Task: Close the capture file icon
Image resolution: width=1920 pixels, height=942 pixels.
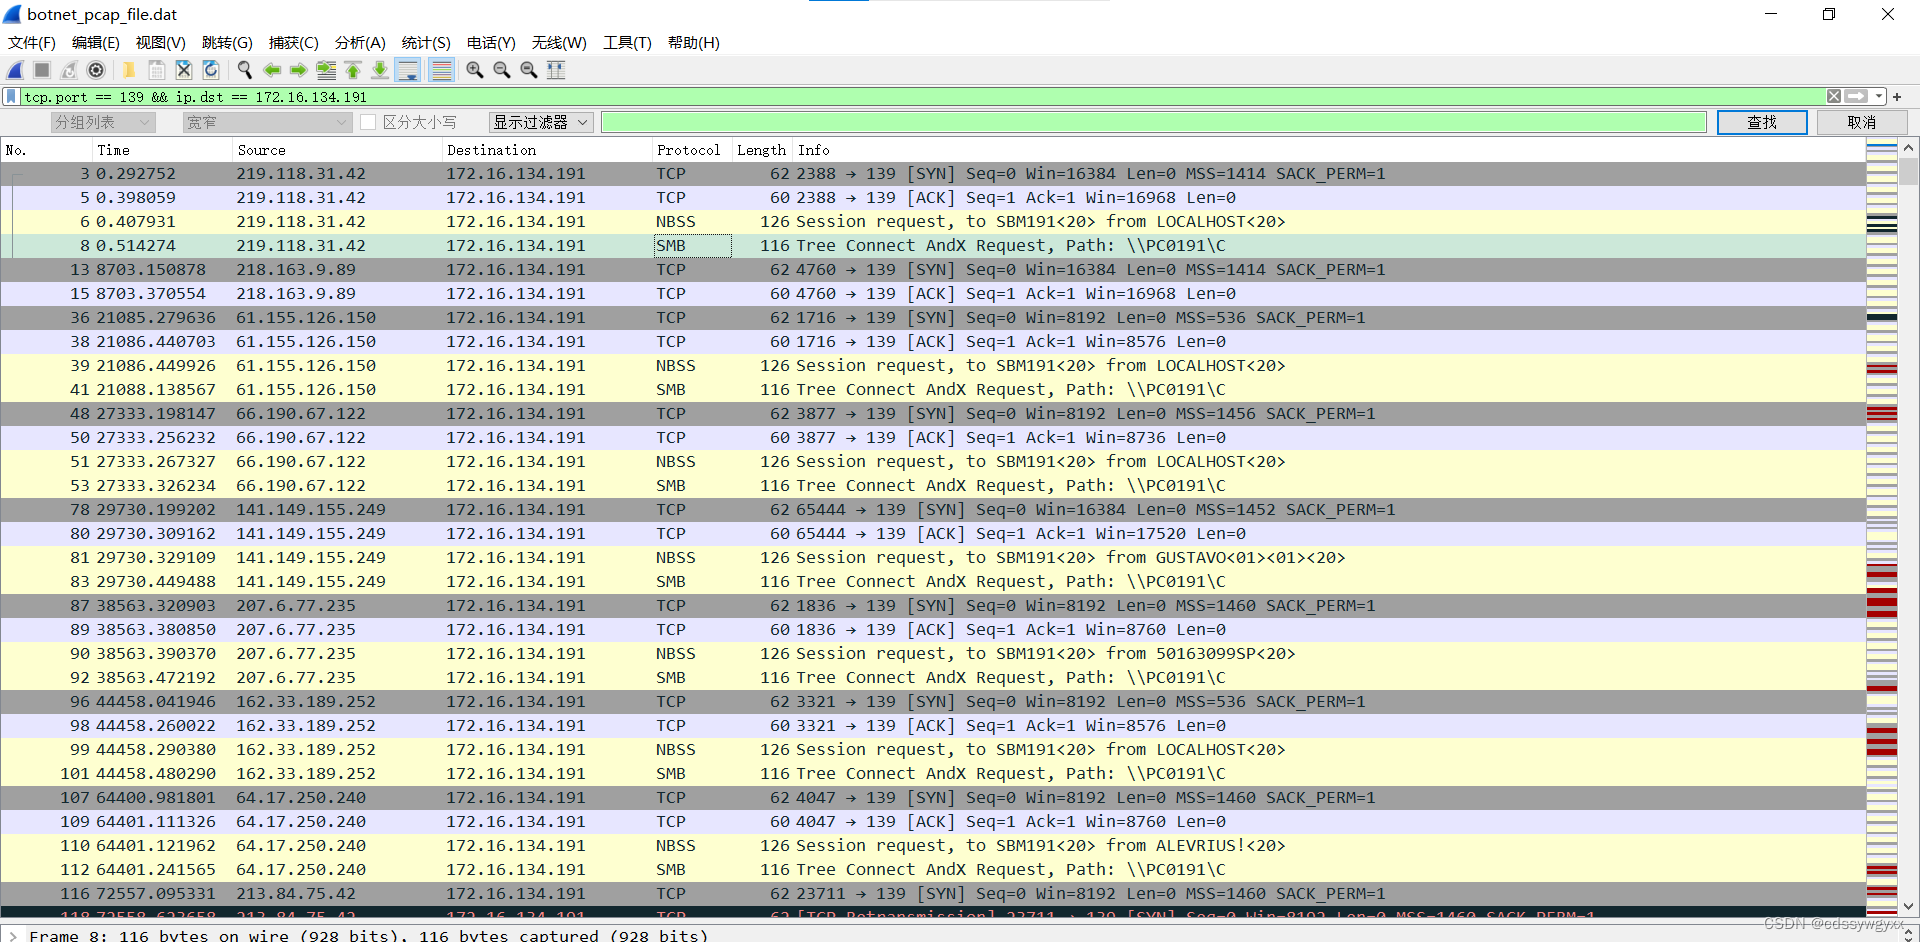Action: (184, 70)
